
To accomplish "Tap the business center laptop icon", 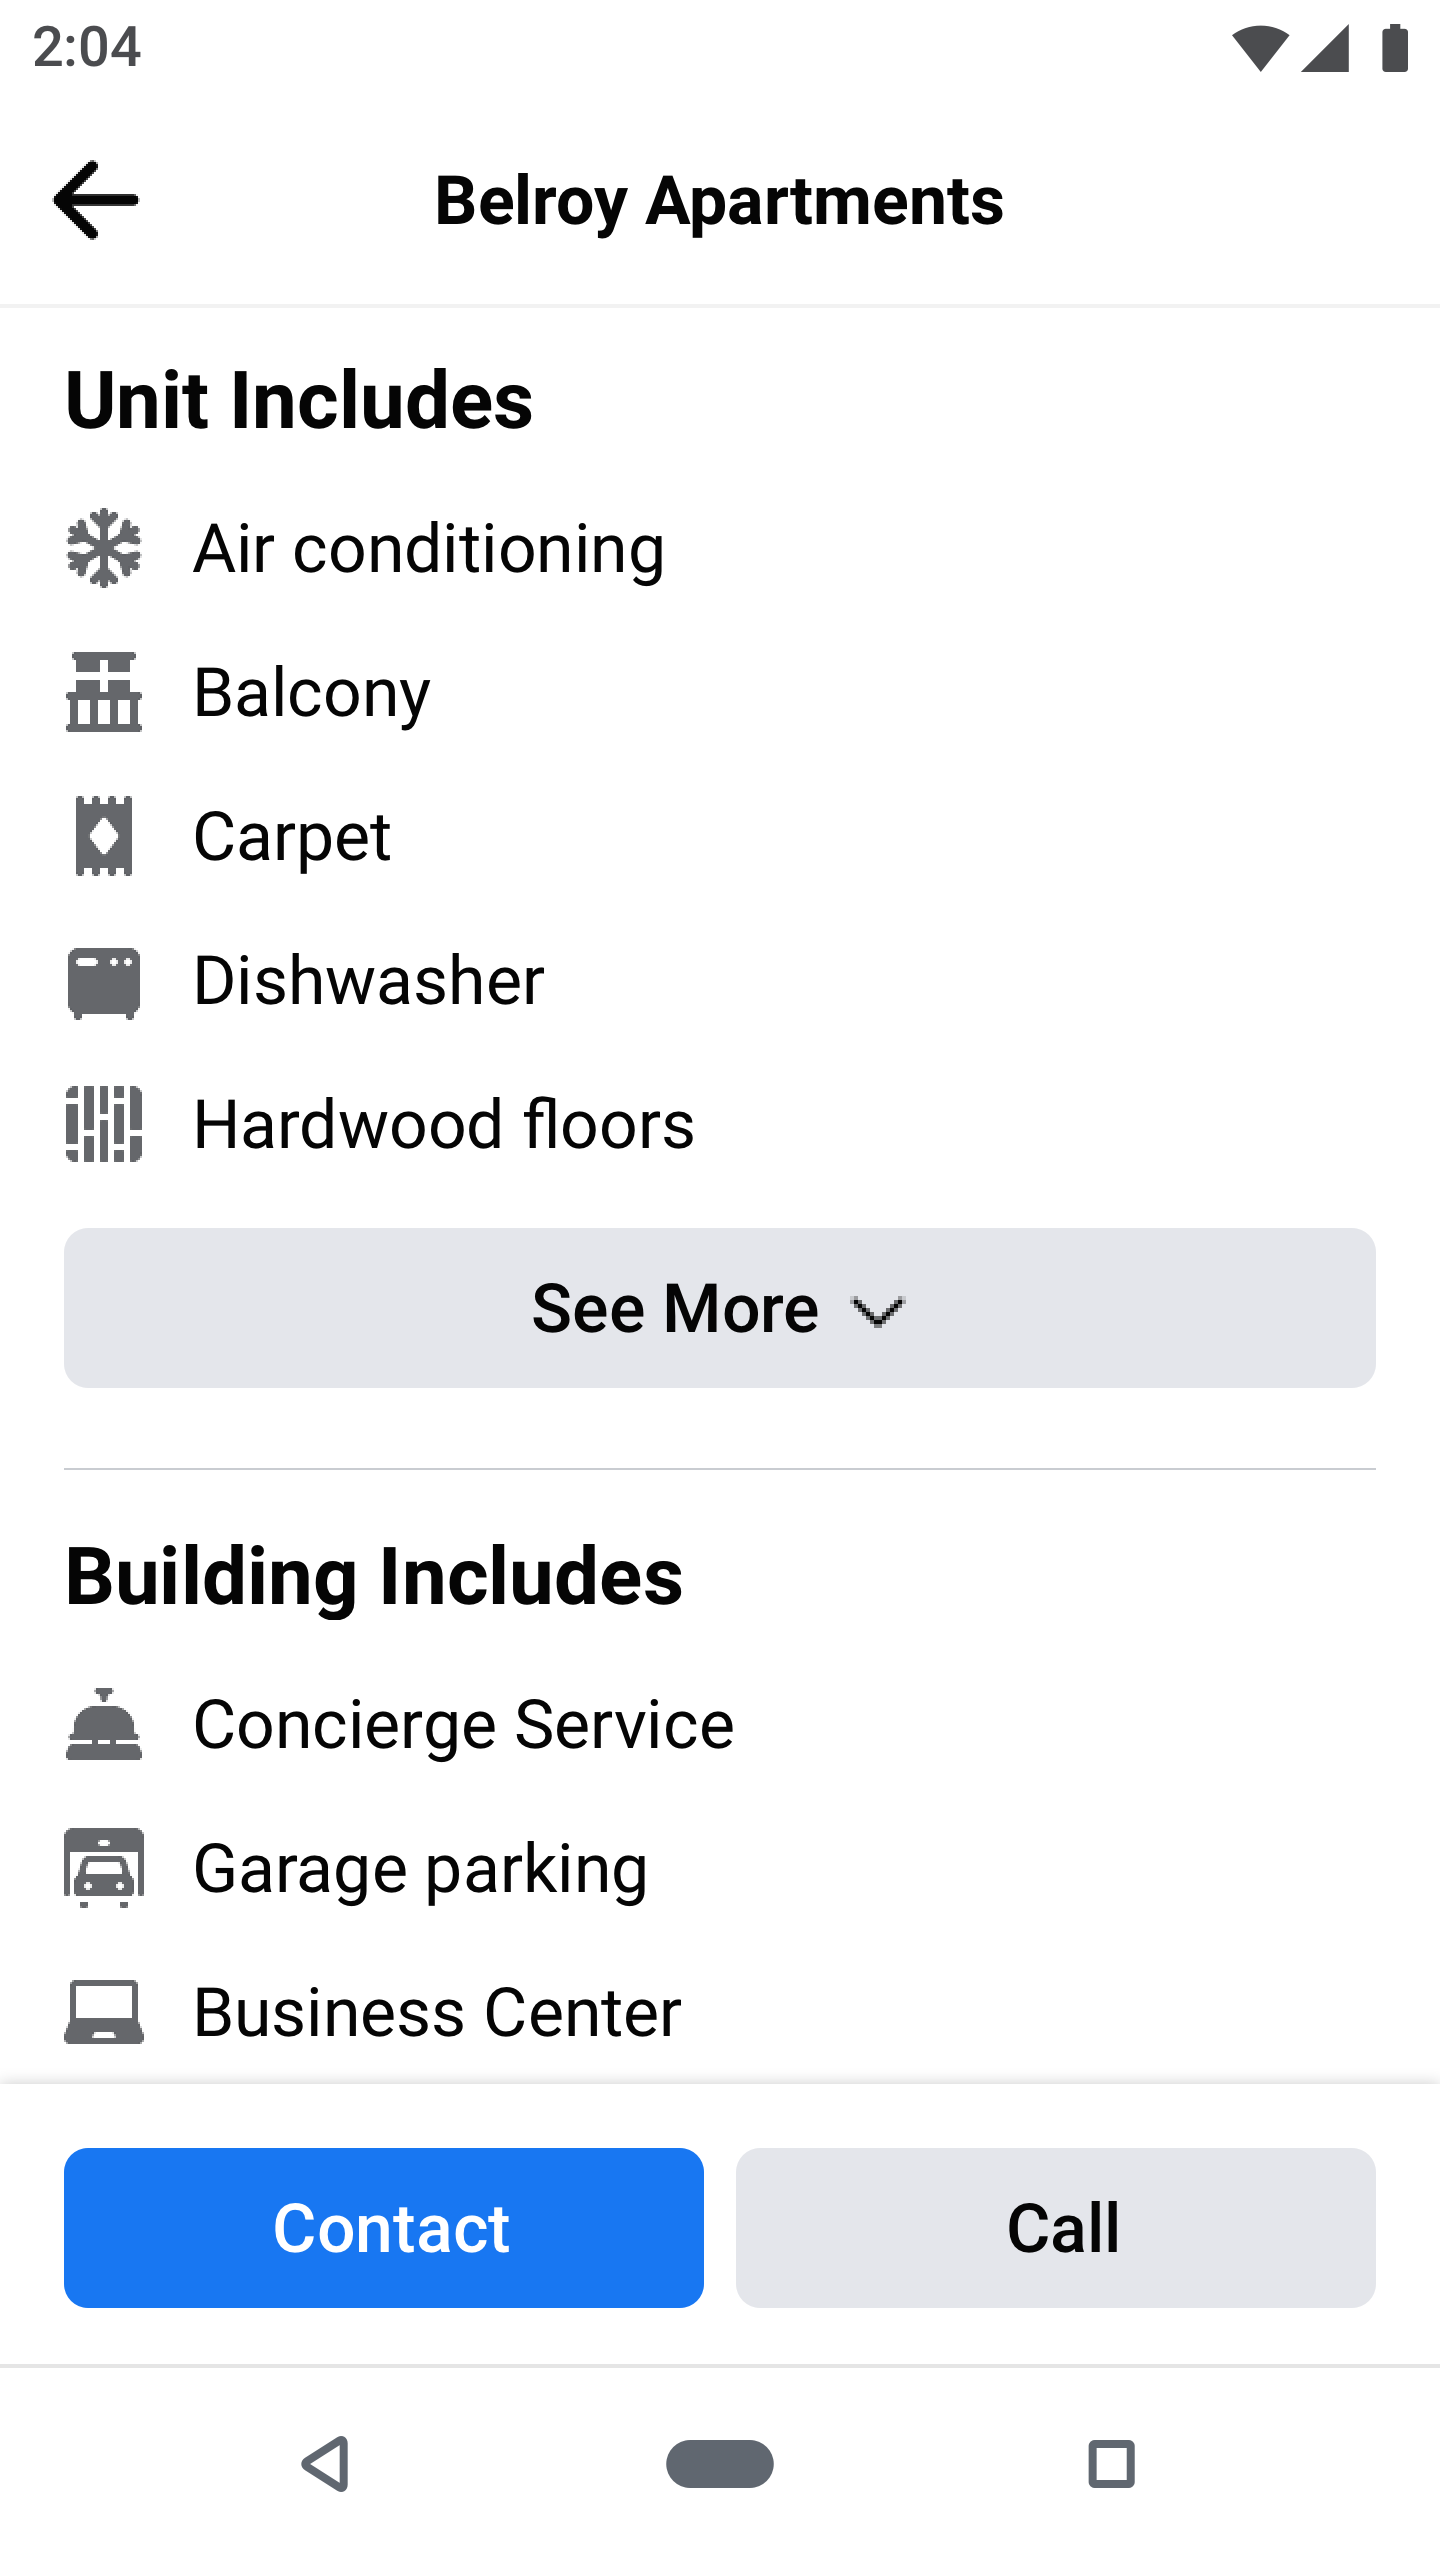I will (104, 2012).
